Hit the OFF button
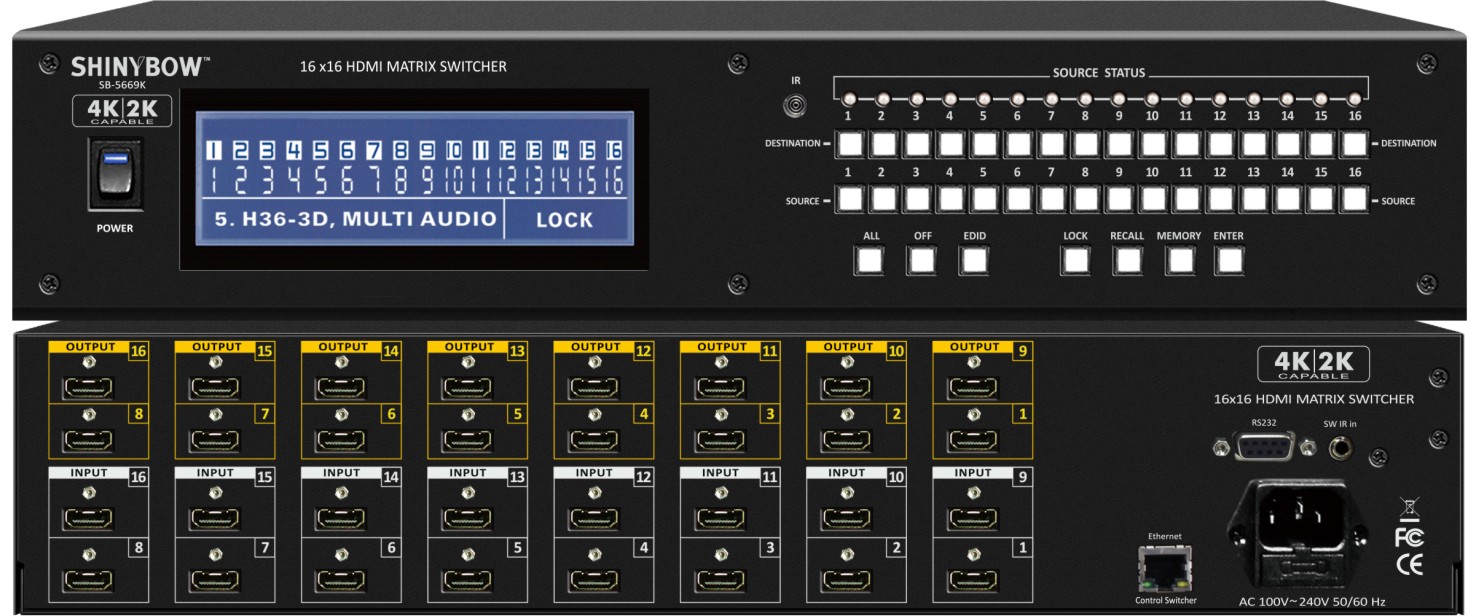 pyautogui.click(x=922, y=260)
